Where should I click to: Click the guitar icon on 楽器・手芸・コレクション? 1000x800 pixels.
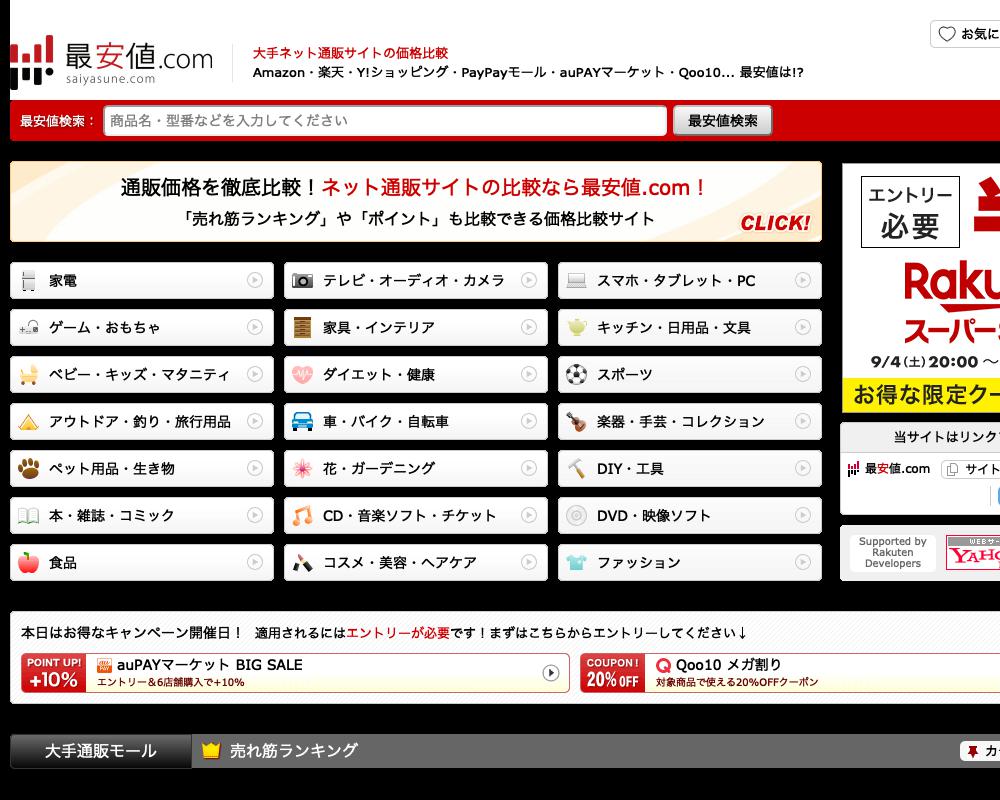click(575, 421)
